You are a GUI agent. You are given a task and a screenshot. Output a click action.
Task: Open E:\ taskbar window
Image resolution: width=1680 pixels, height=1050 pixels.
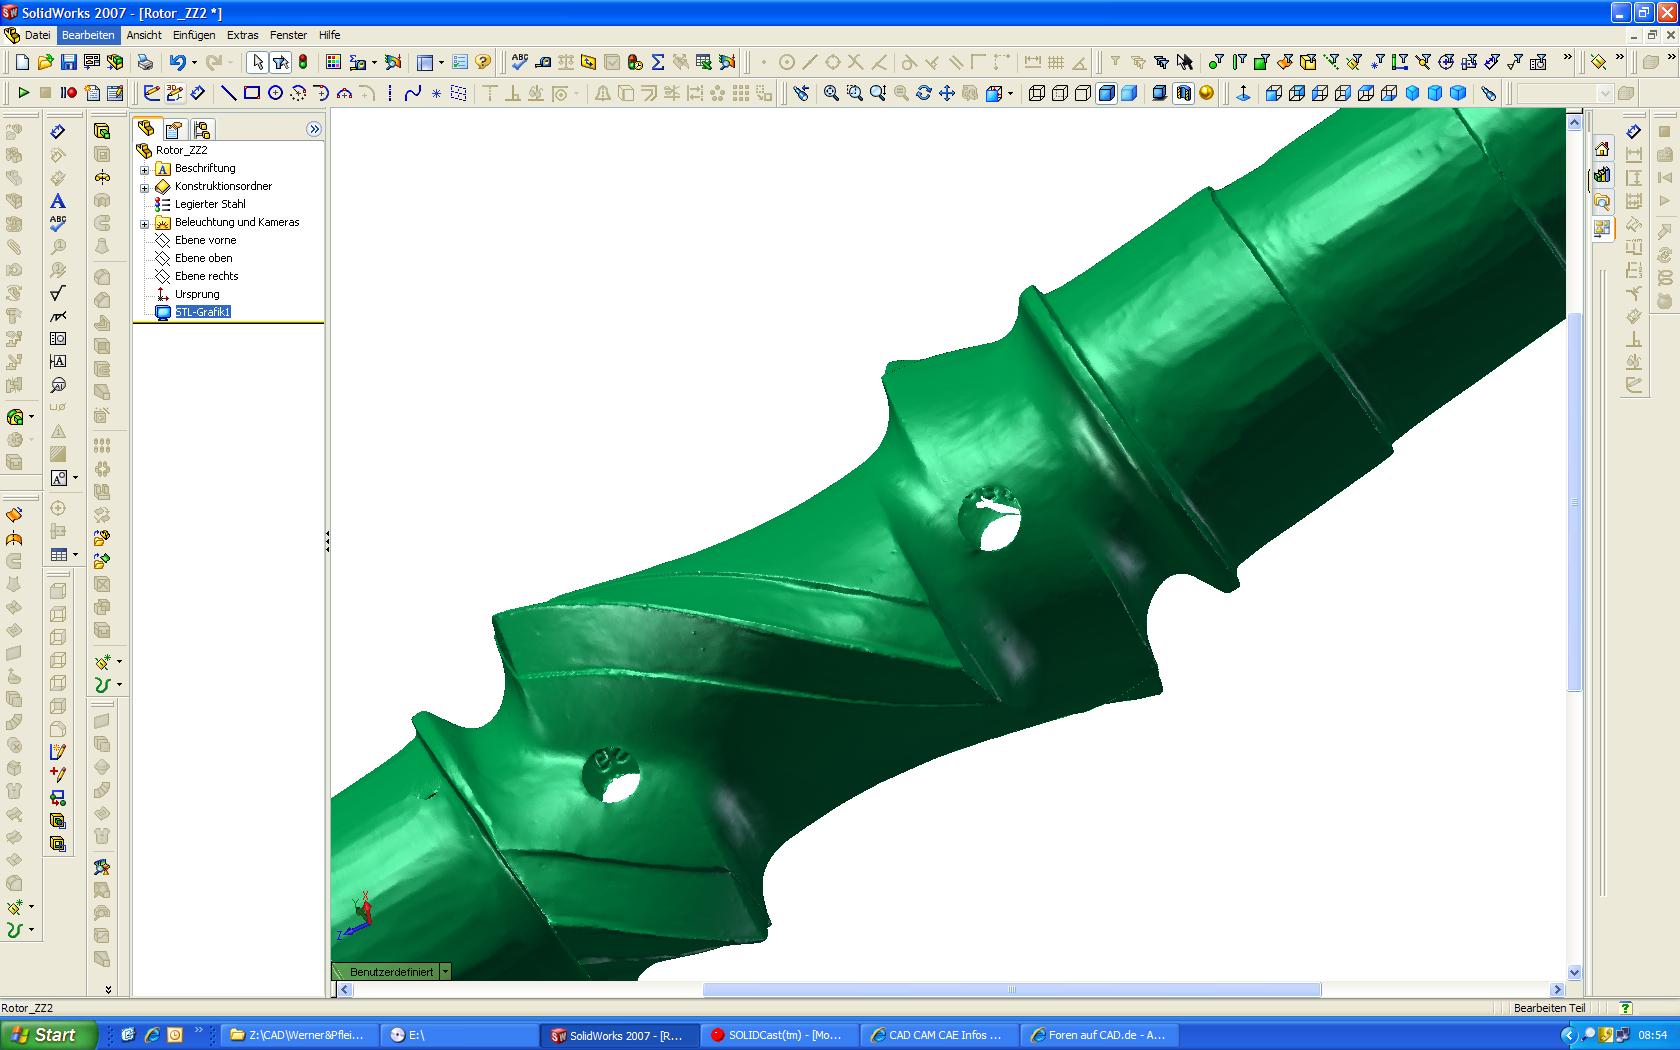pos(459,1035)
